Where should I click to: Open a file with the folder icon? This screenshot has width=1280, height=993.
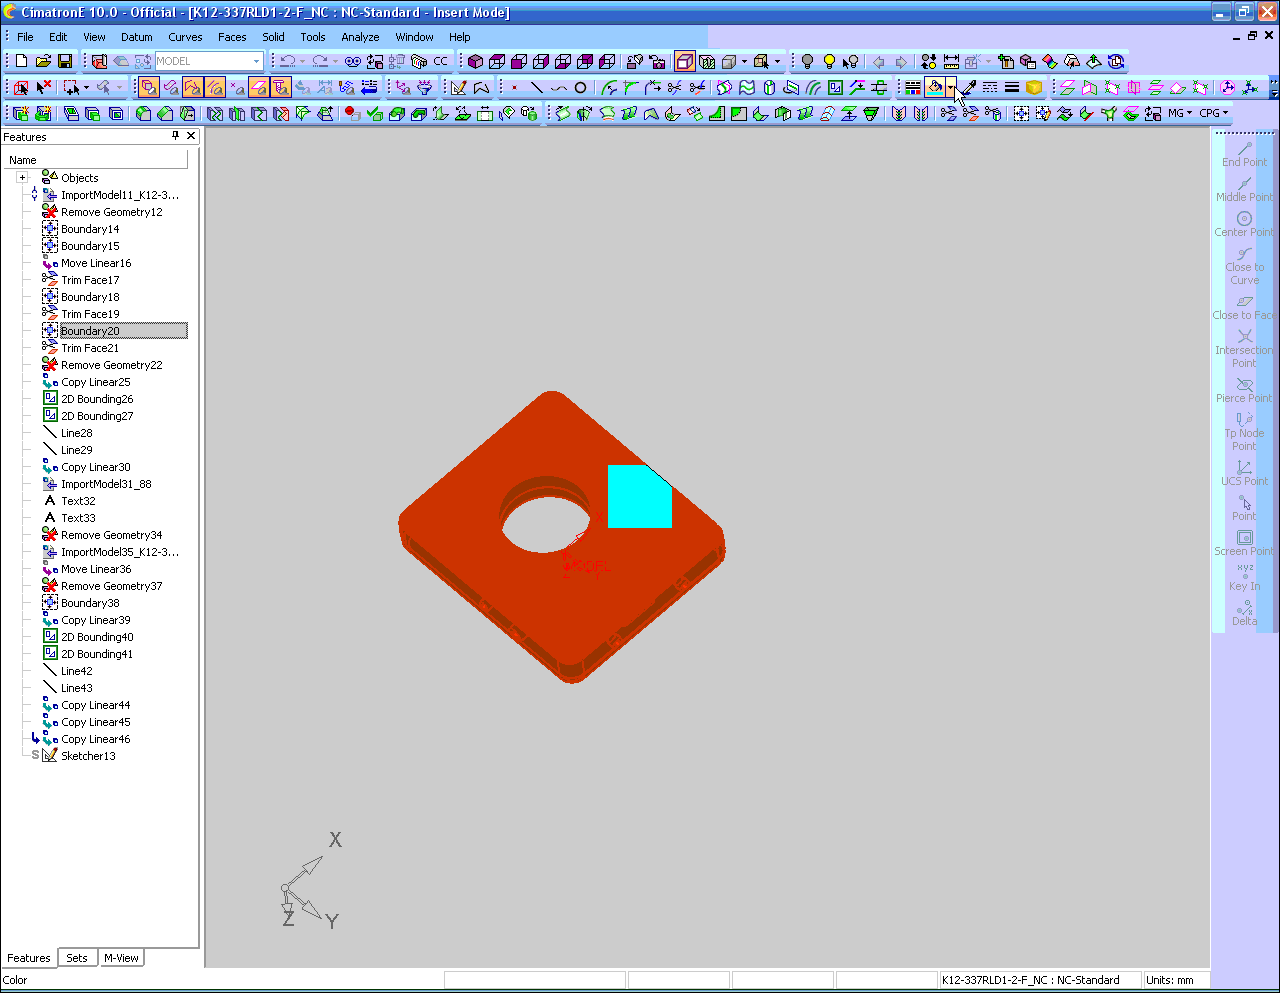[x=43, y=61]
